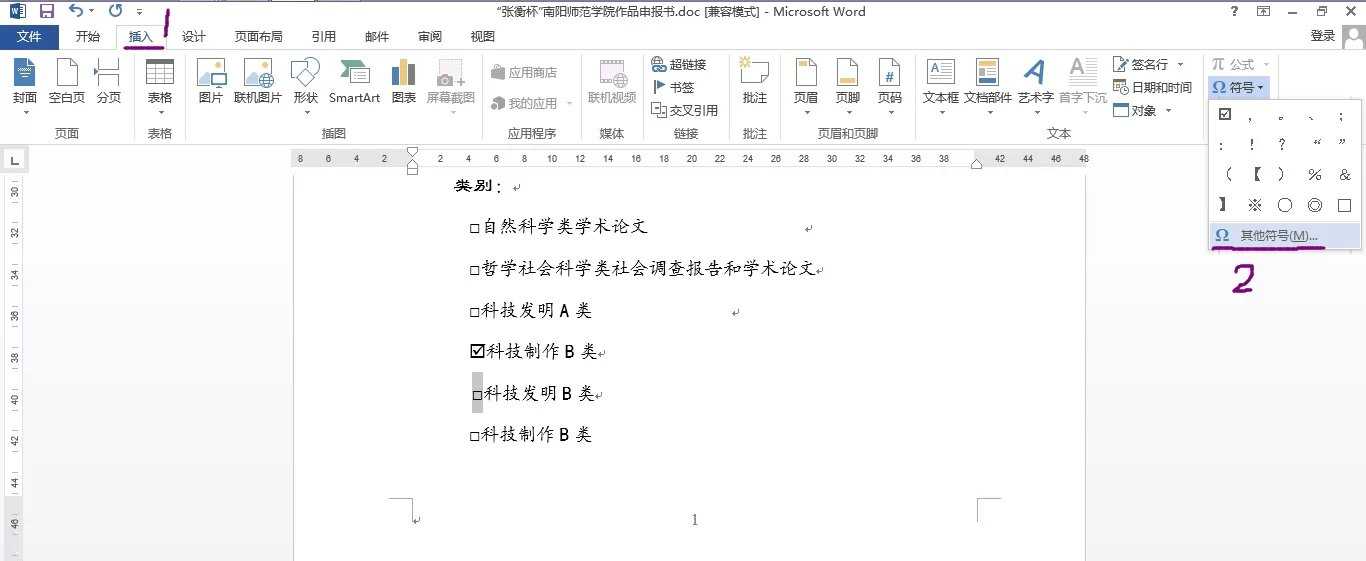Click the Redo (repeat) icon
The height and width of the screenshot is (561, 1366).
tap(115, 11)
